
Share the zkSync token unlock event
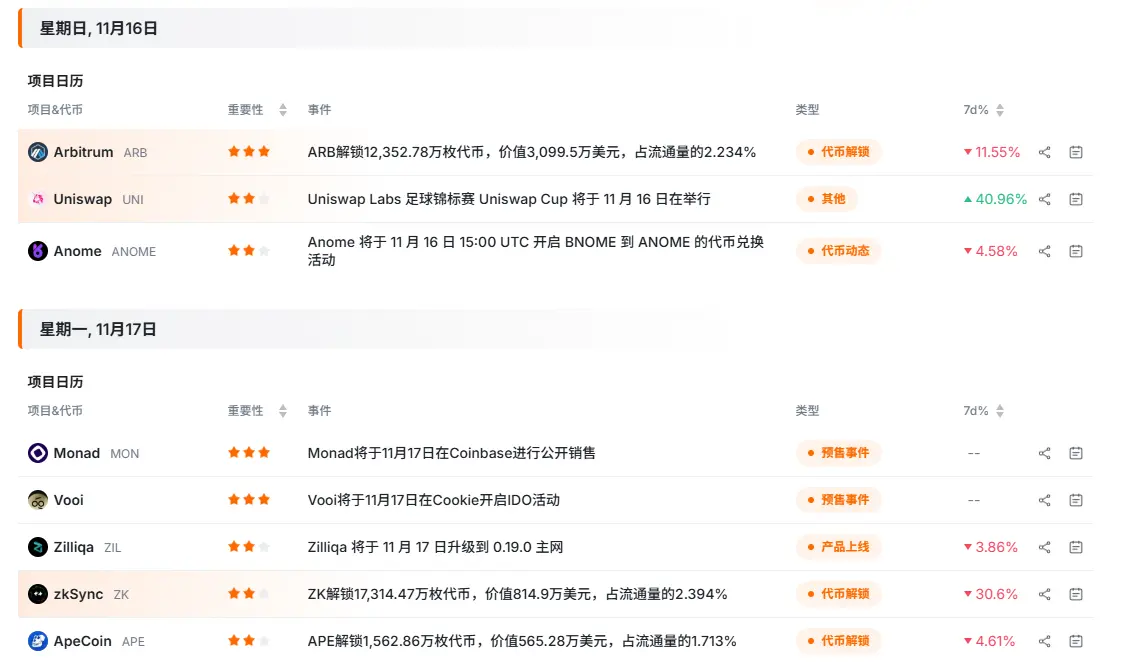click(x=1044, y=595)
